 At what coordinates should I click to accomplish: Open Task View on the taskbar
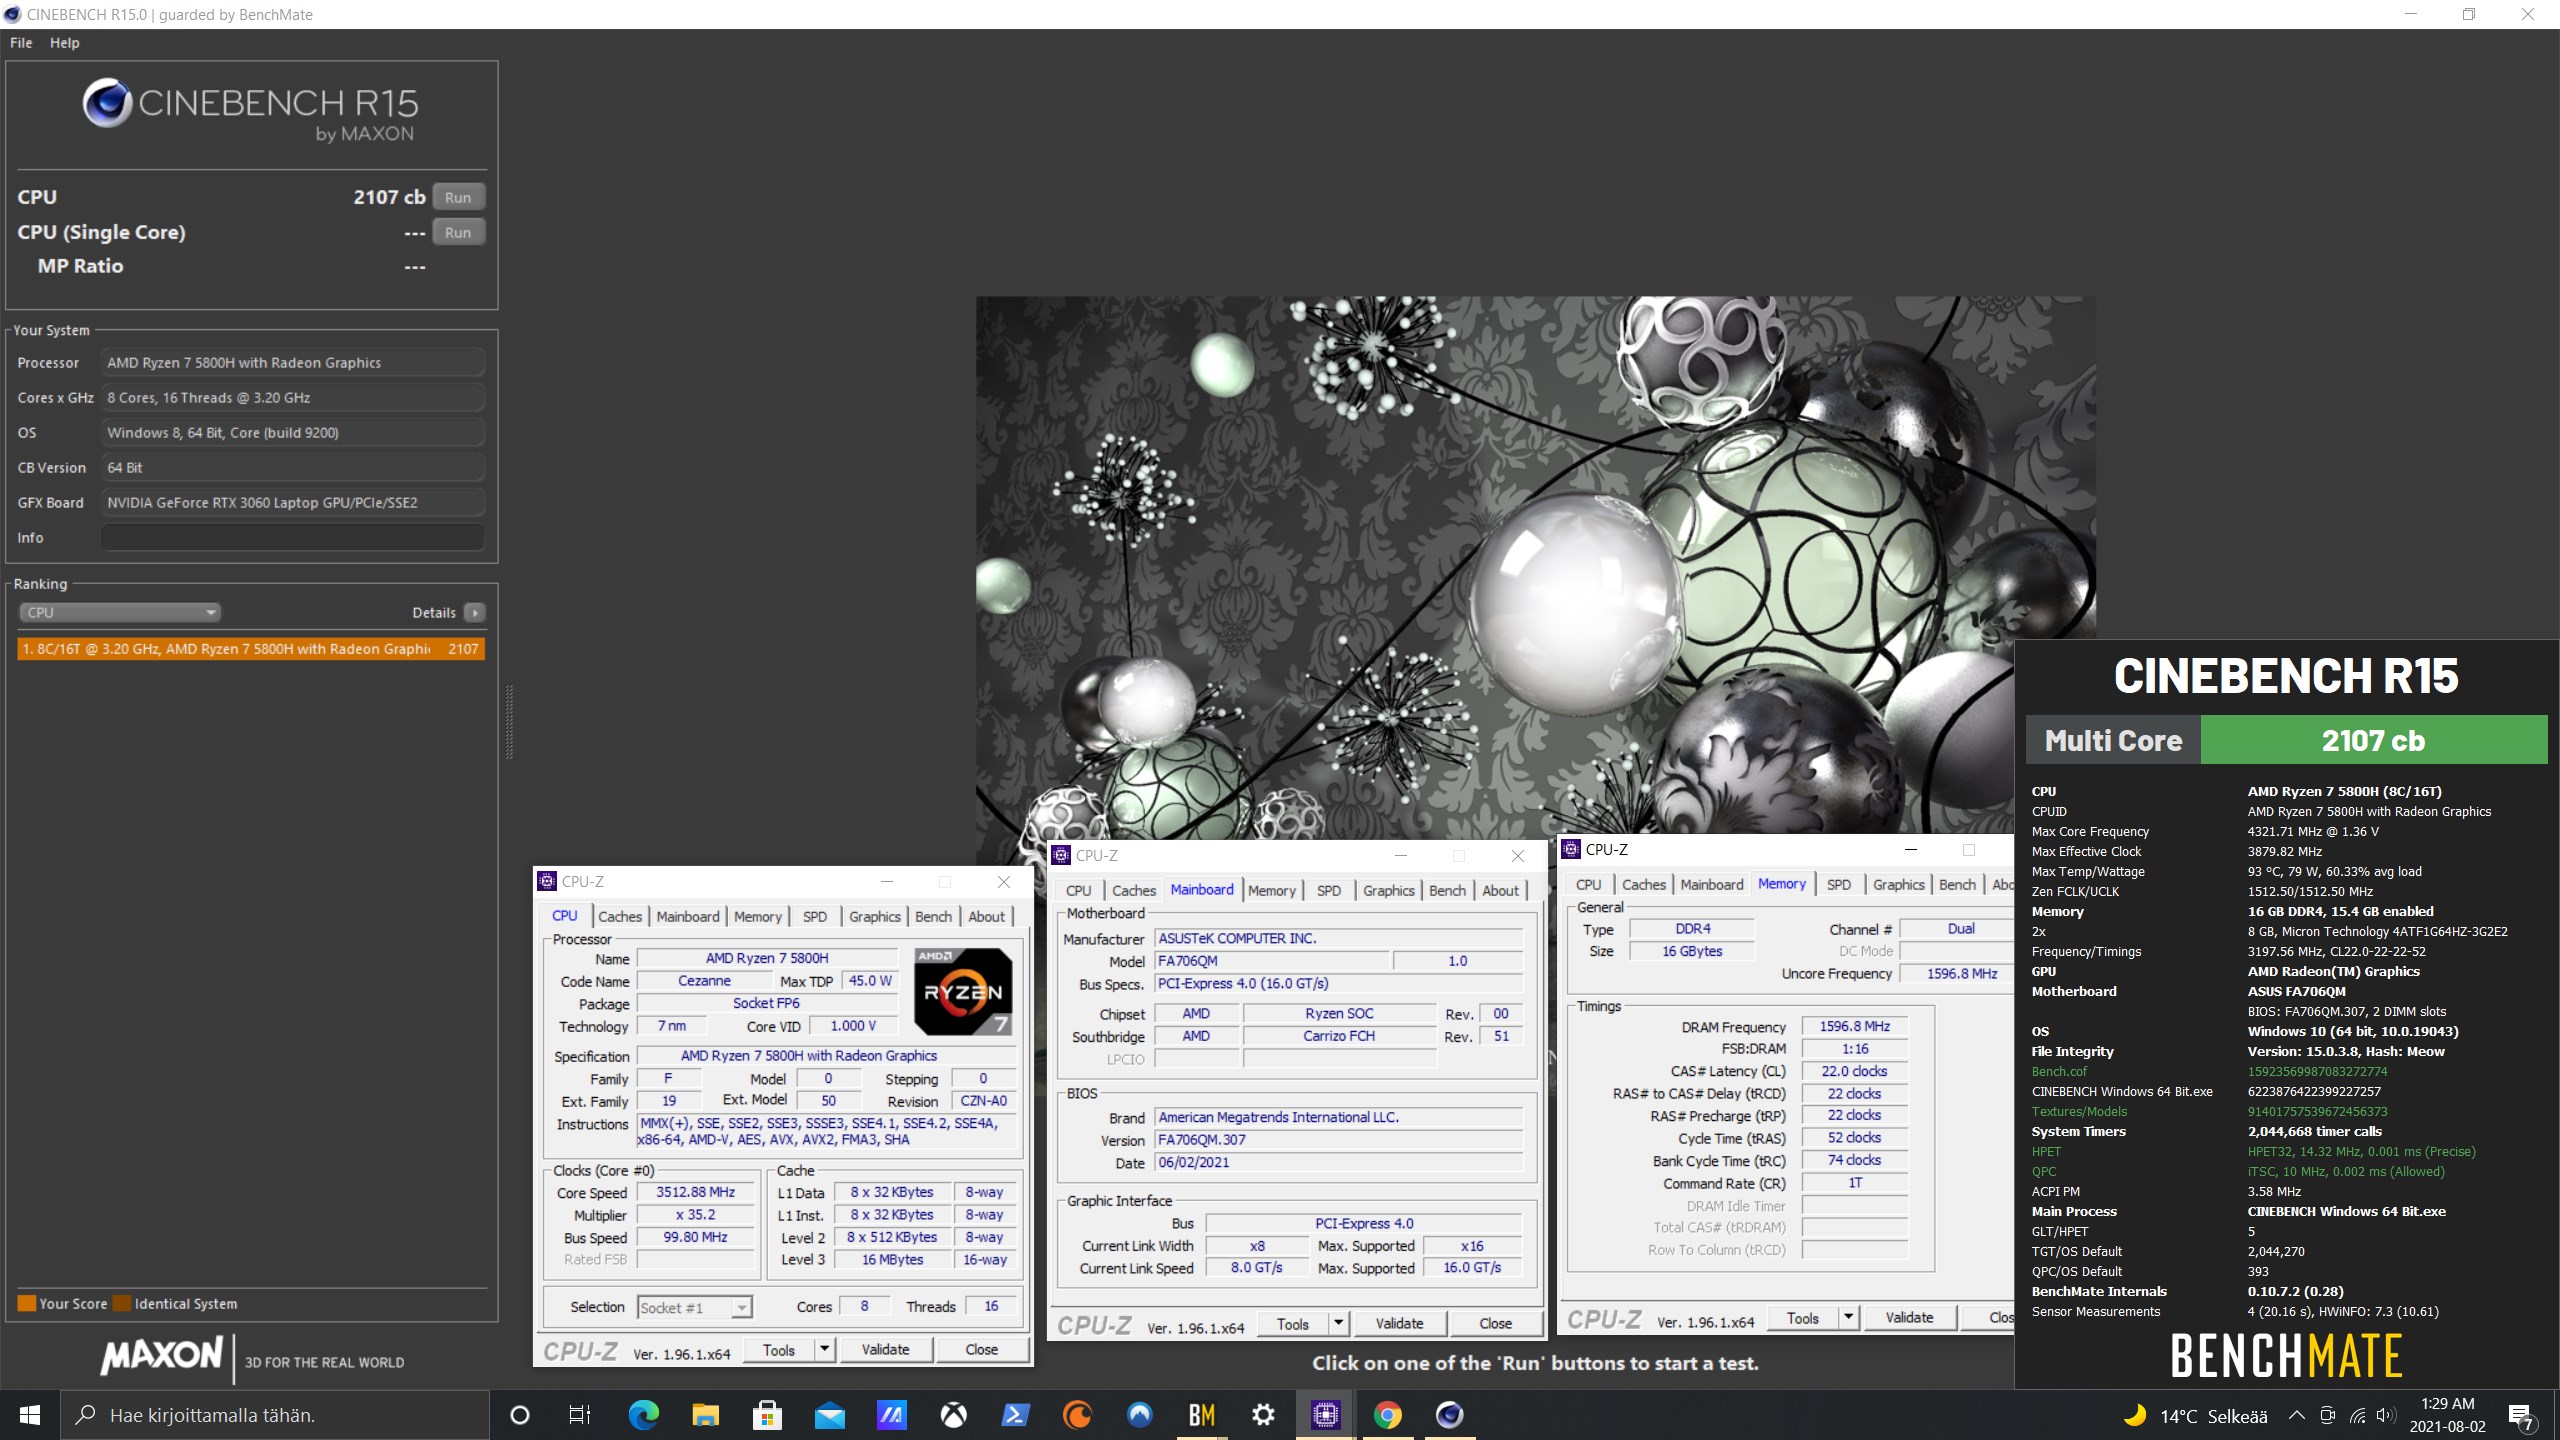coord(580,1415)
